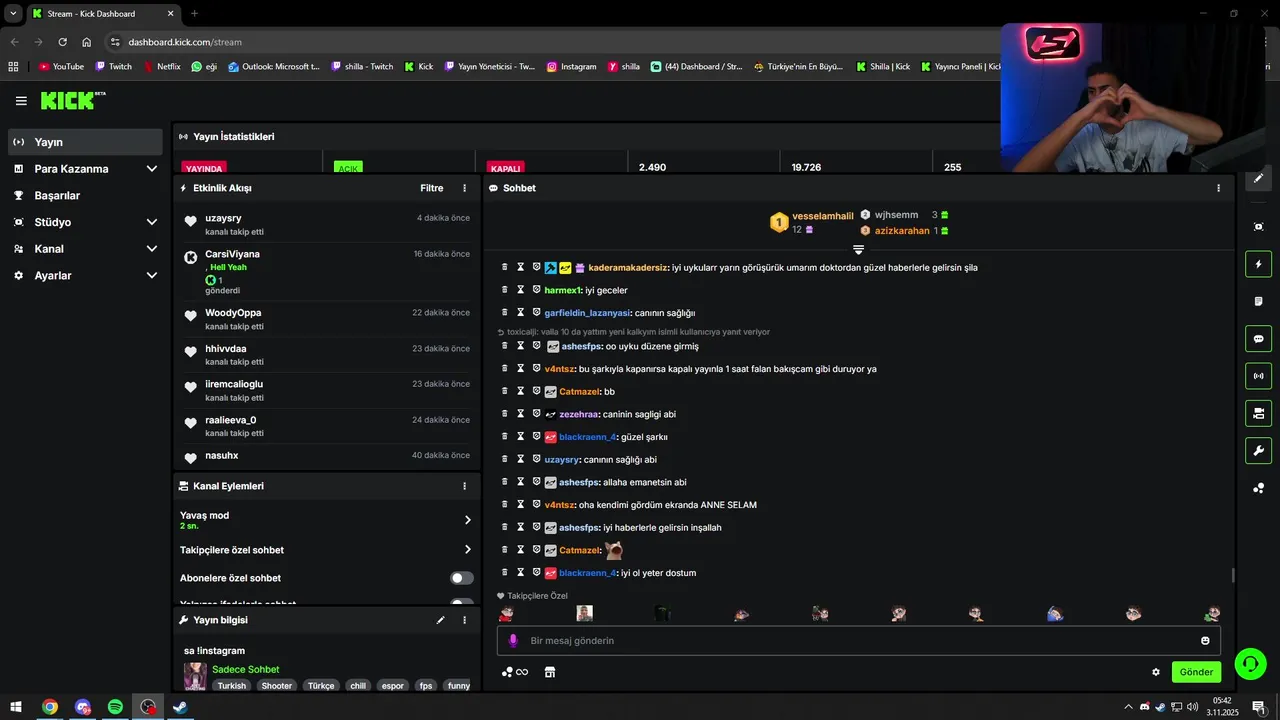The height and width of the screenshot is (720, 1280).
Task: Open Takipçilere özel sohbet arrow
Action: [x=467, y=550]
